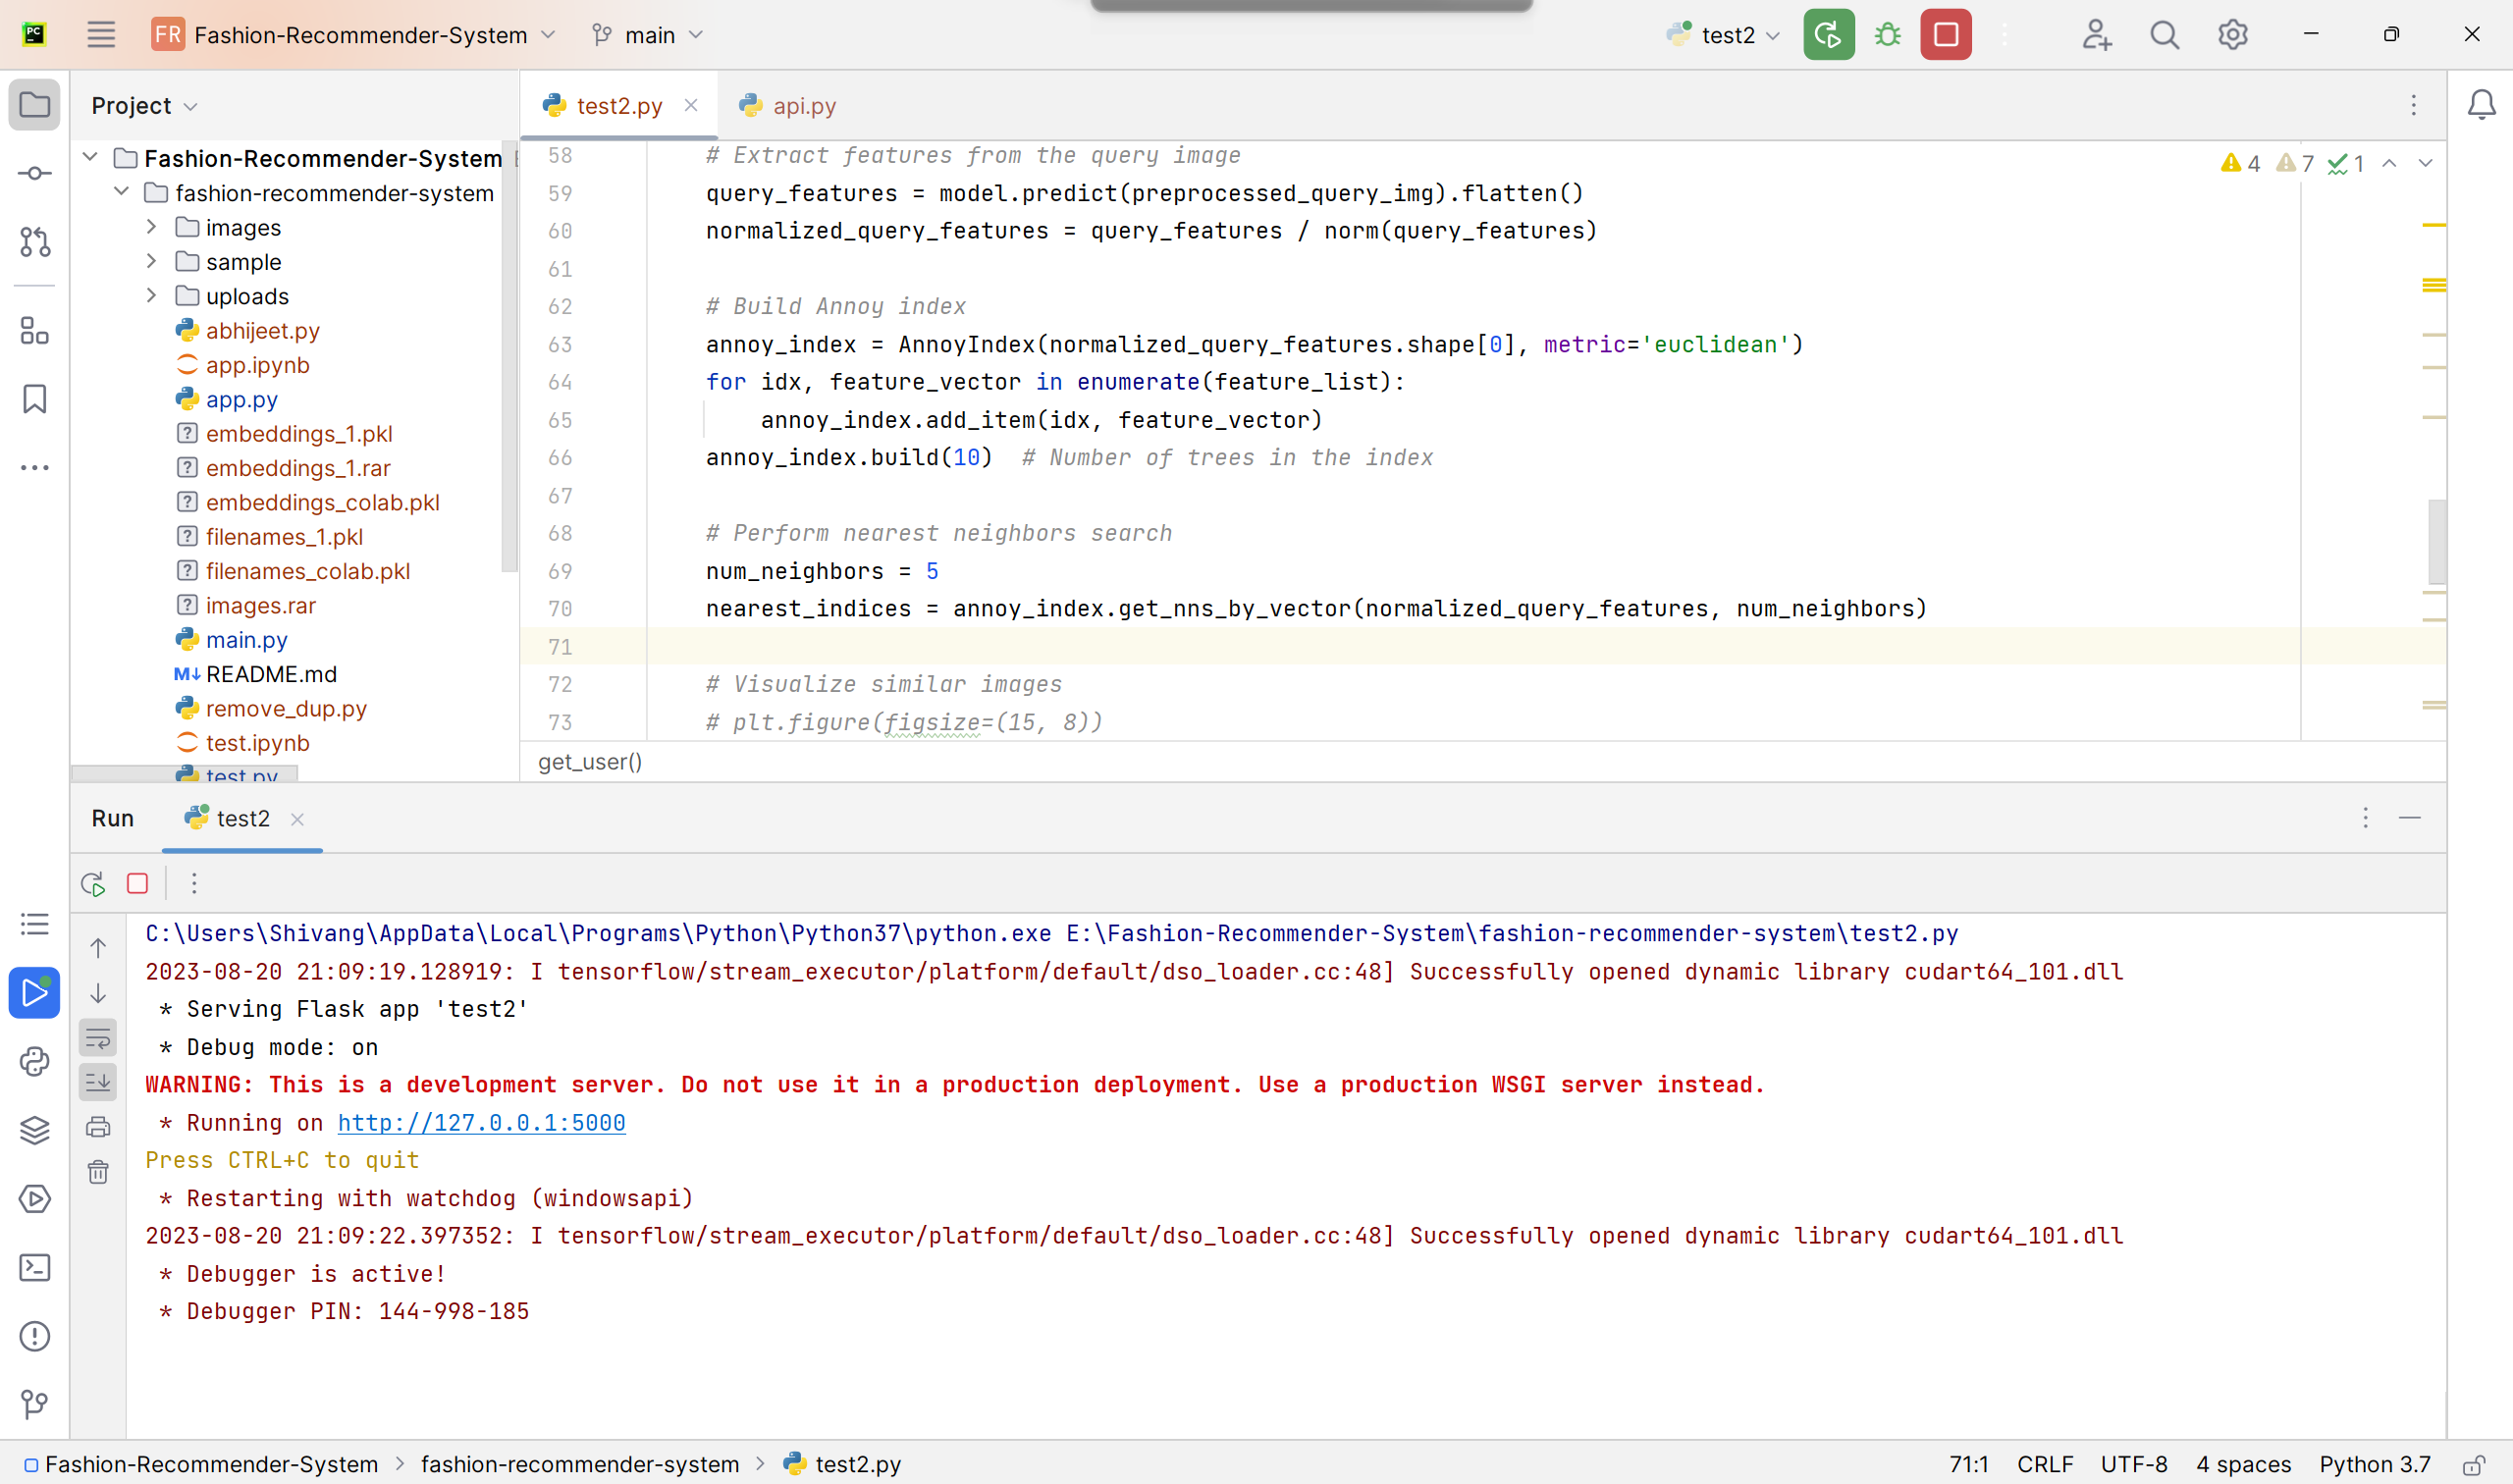Open the http://127.0.0.1:5000 link
Viewport: 2513px width, 1484px height.
coord(481,1123)
